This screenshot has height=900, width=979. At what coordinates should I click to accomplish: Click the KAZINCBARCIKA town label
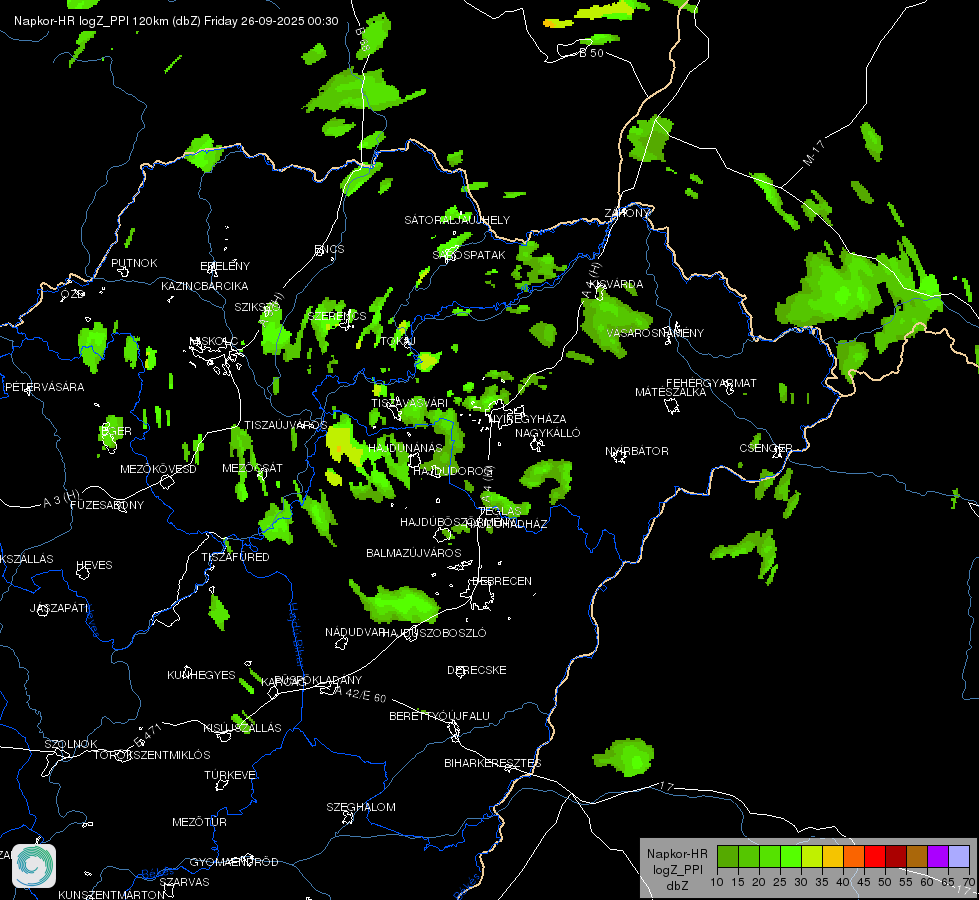point(205,286)
